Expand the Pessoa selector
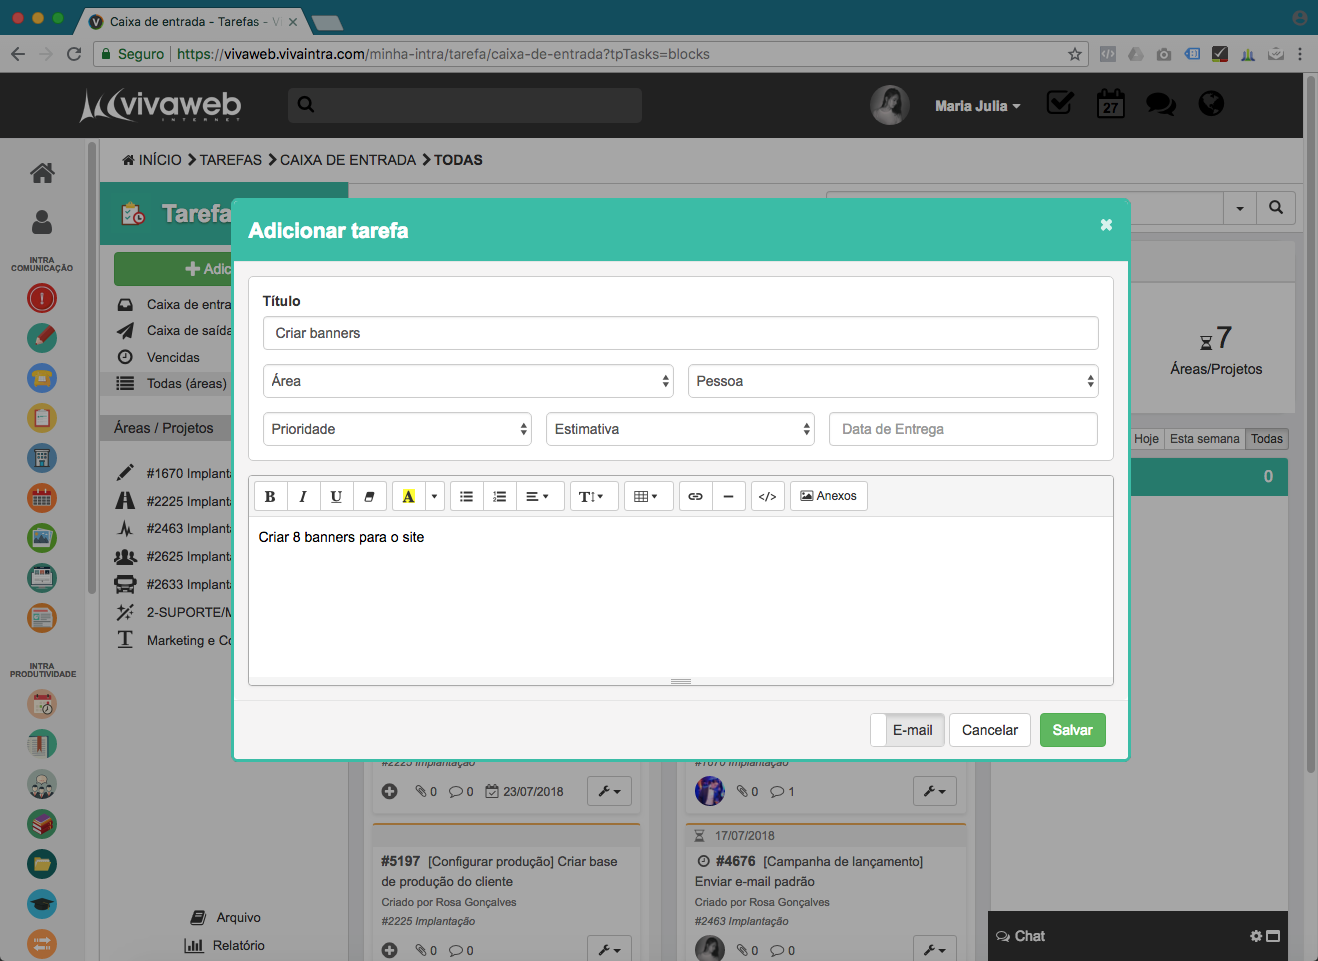 pos(892,381)
